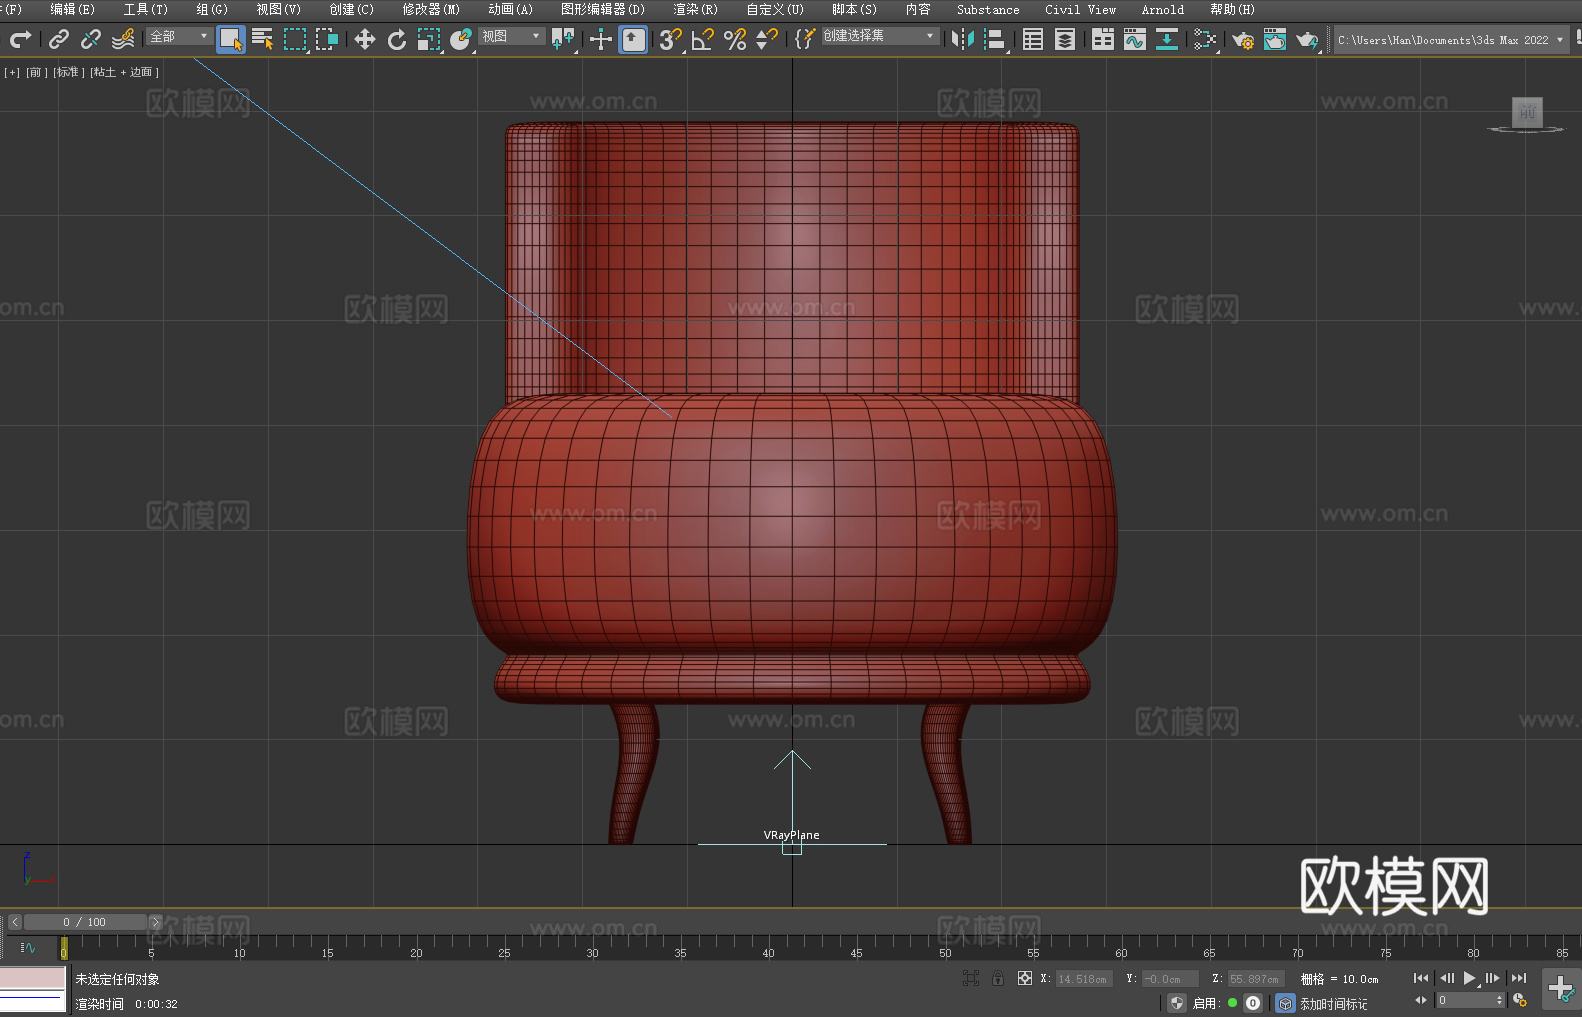Activate Select and Move tool
Viewport: 1582px width, 1017px height.
(365, 39)
